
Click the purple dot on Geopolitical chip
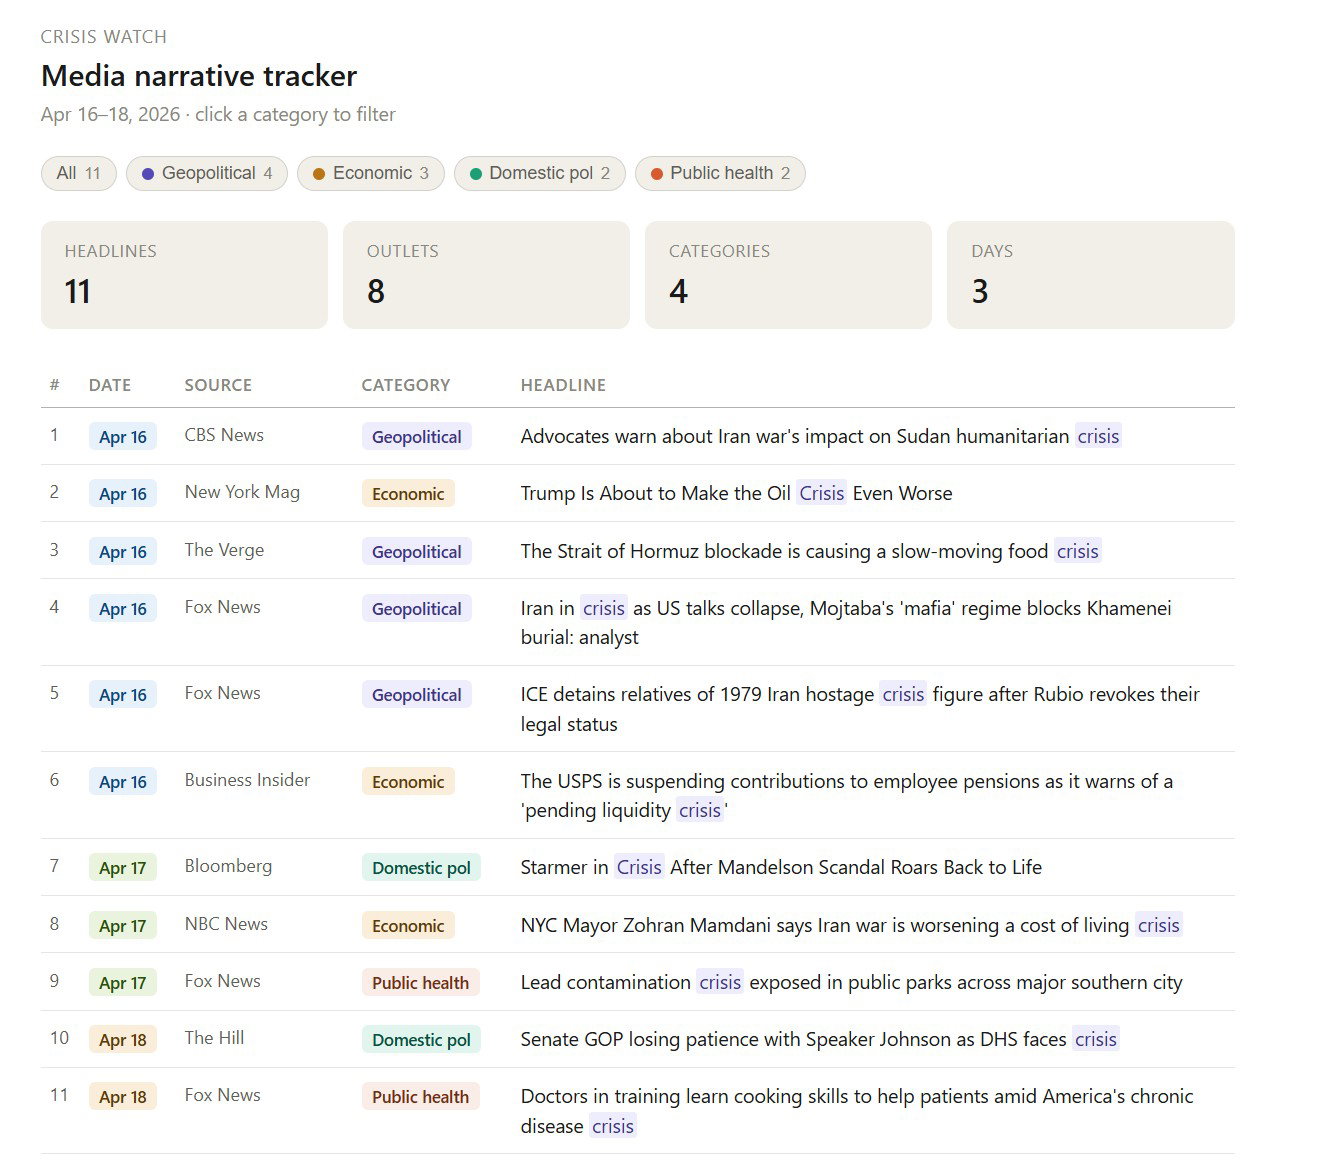click(148, 174)
